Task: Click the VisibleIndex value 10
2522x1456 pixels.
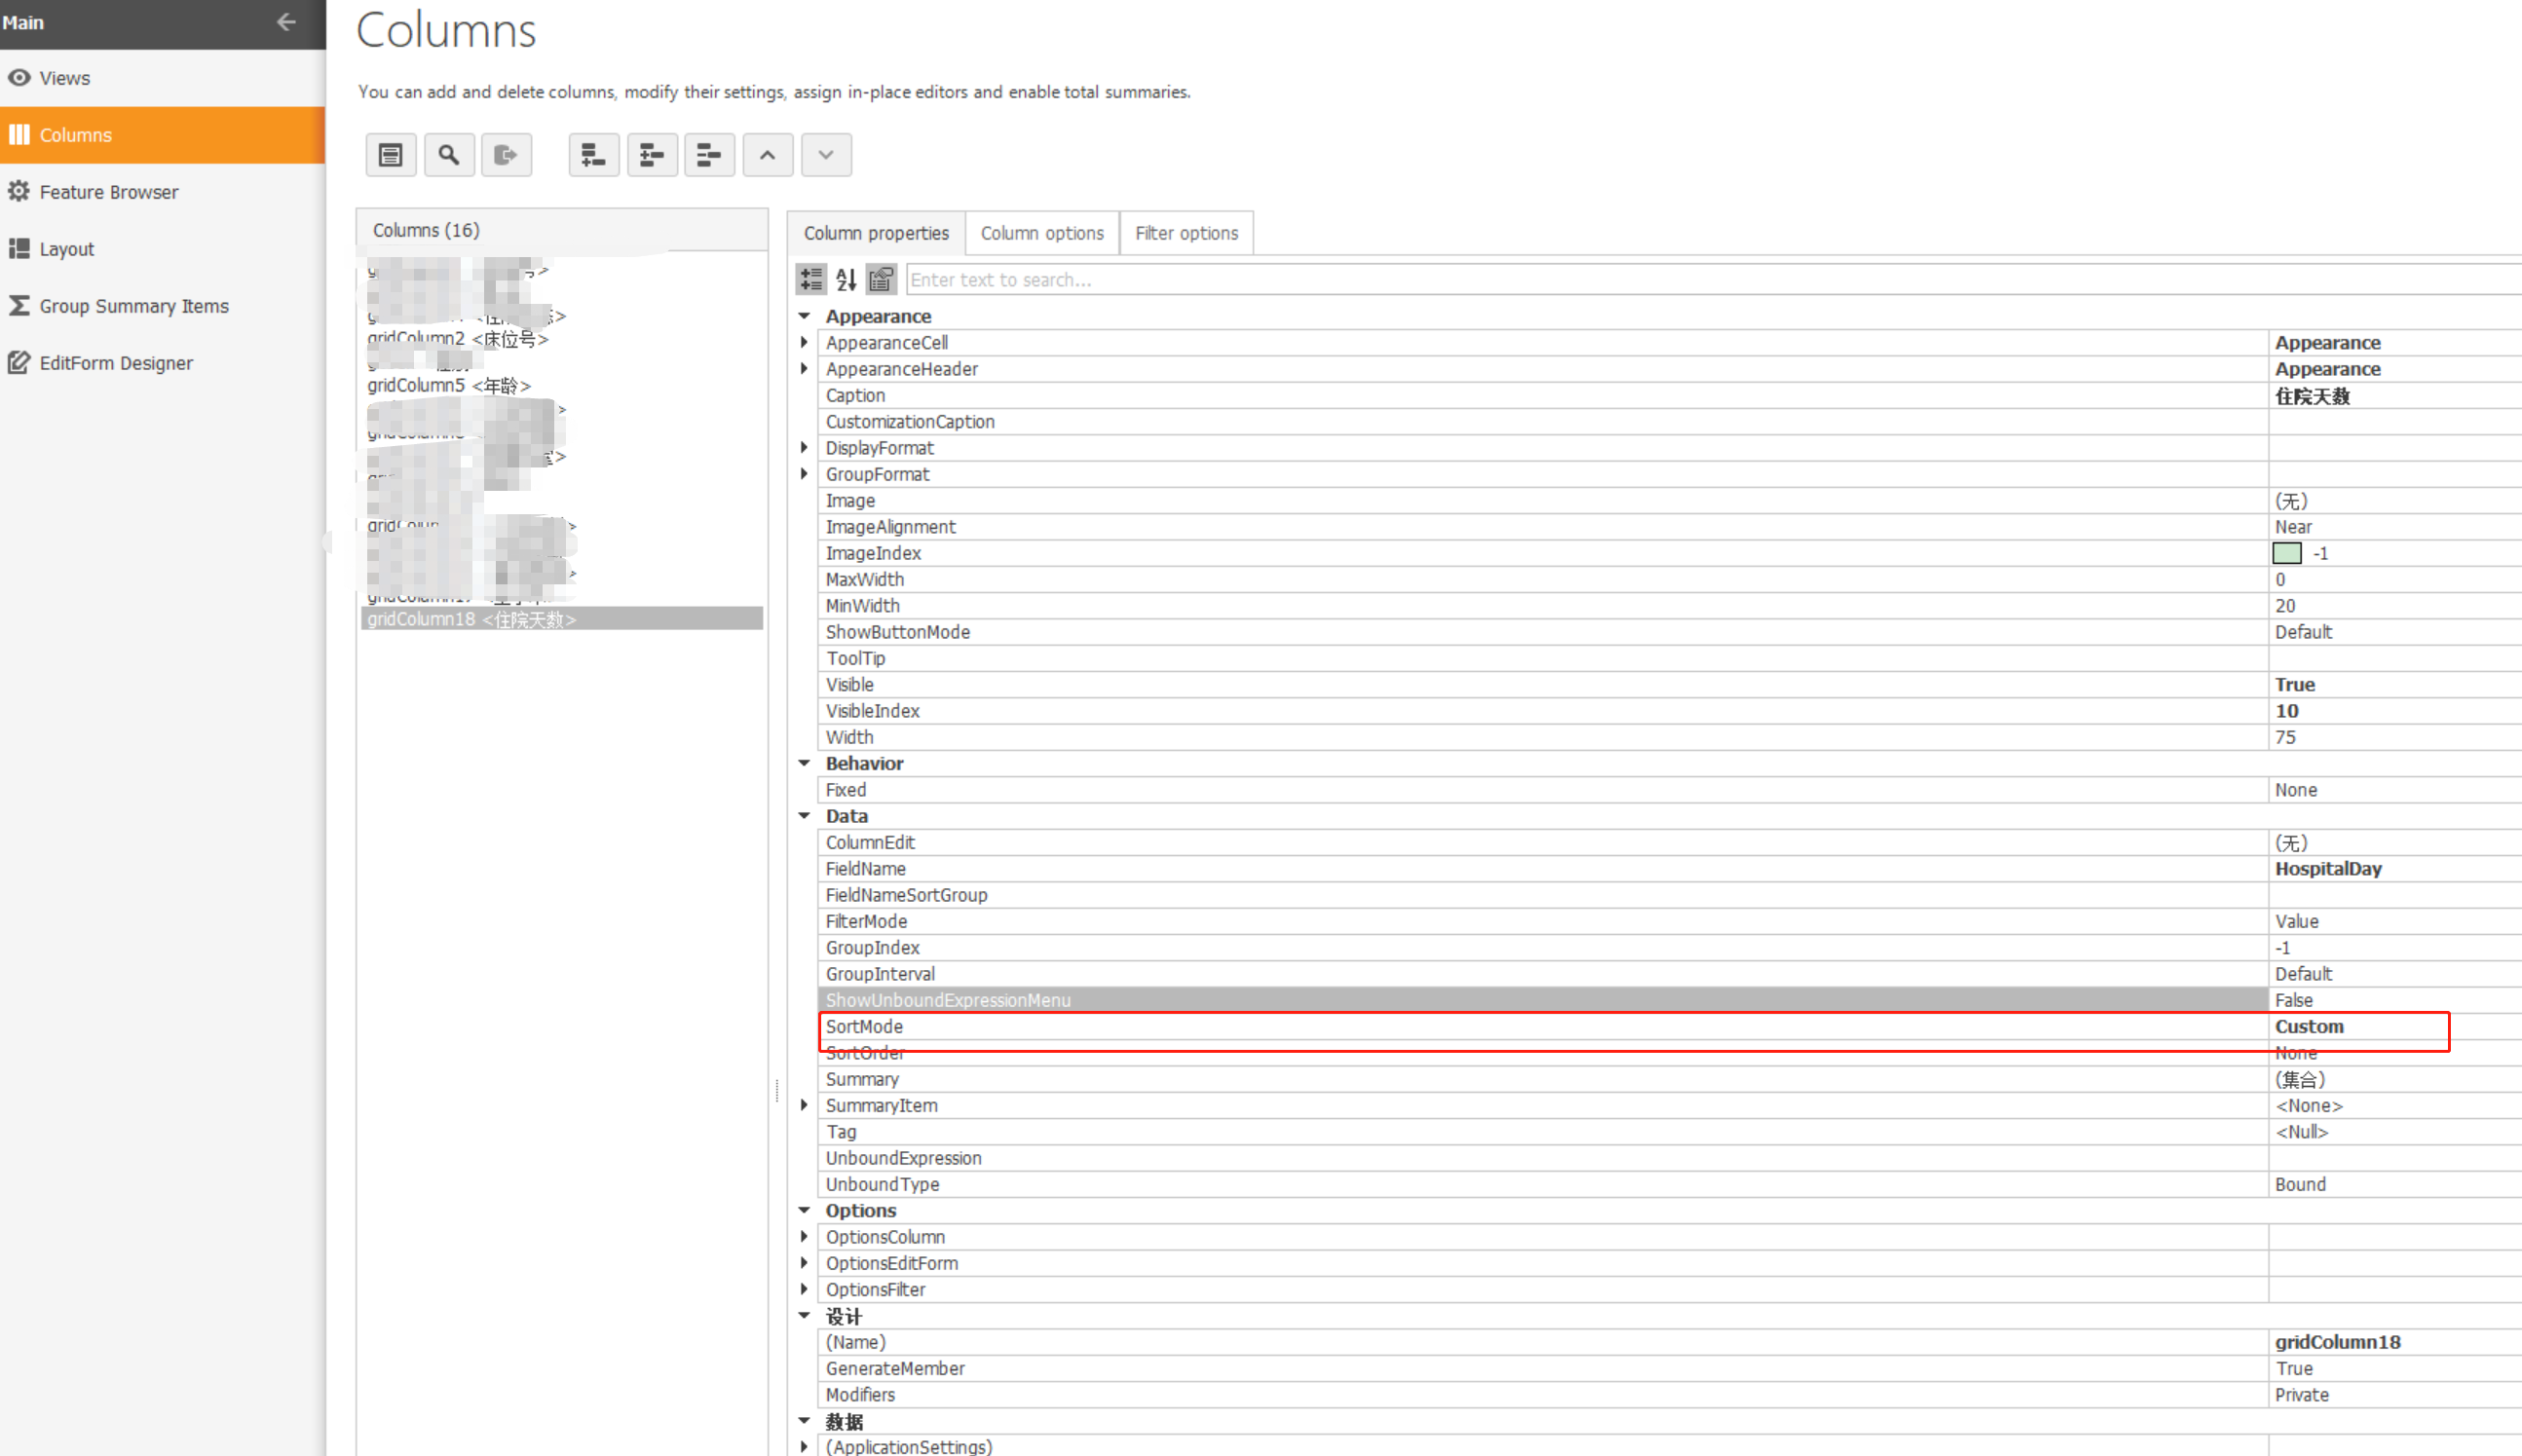Action: point(2287,711)
